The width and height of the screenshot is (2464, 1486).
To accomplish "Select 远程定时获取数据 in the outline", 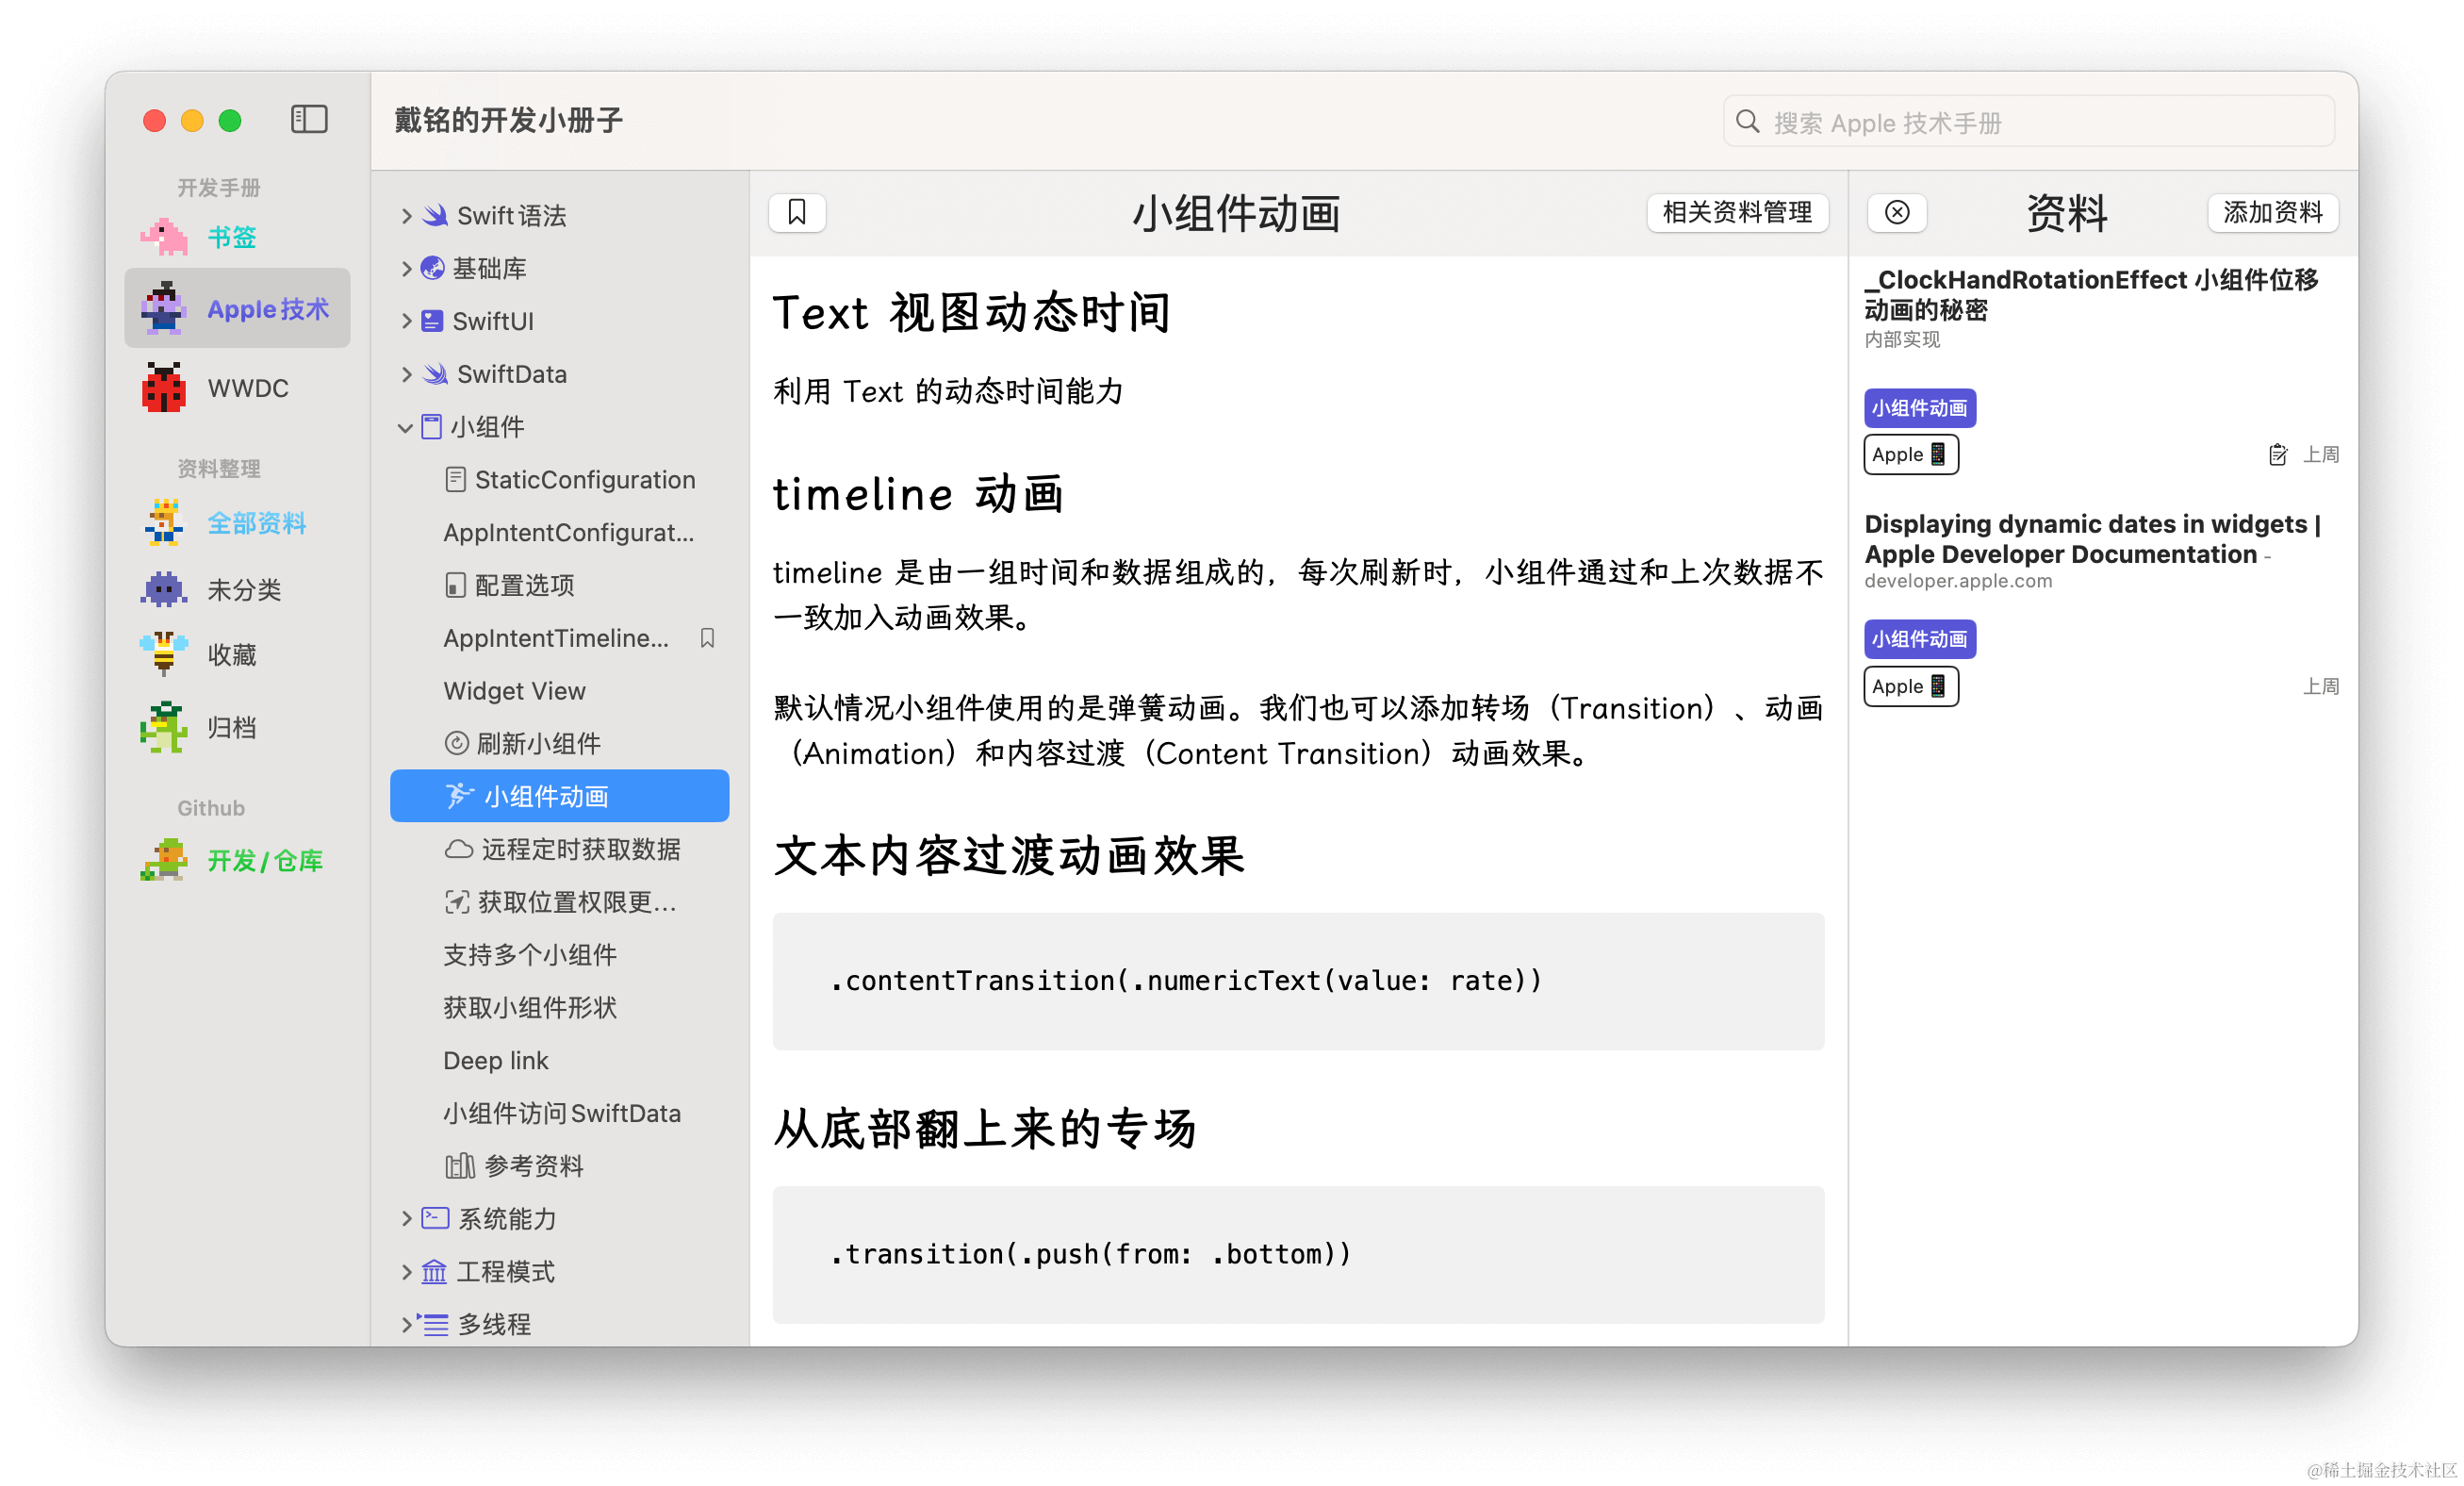I will (580, 849).
